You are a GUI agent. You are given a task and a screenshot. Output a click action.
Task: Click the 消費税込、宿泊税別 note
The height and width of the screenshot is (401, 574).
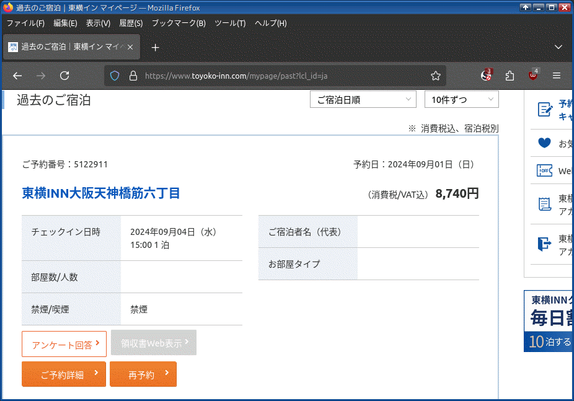click(454, 129)
